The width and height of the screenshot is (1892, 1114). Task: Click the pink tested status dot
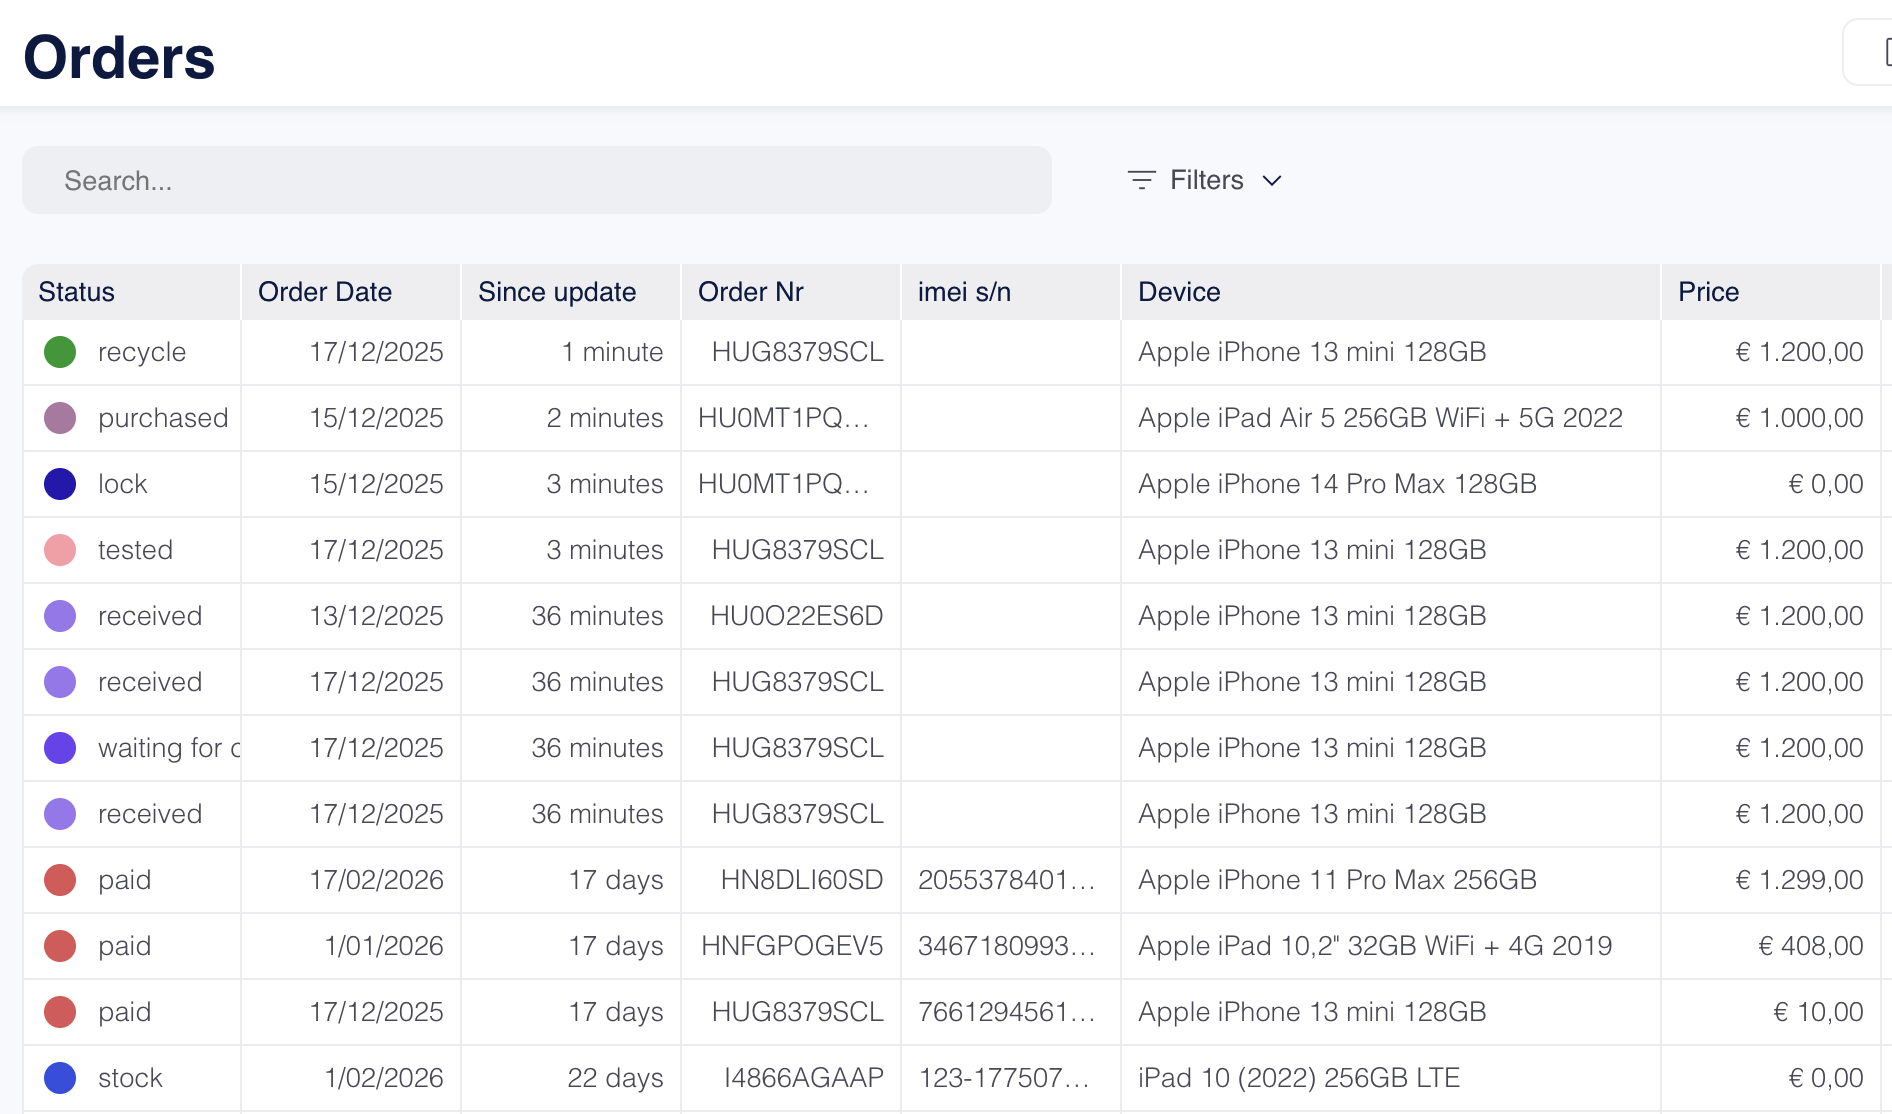(x=60, y=550)
